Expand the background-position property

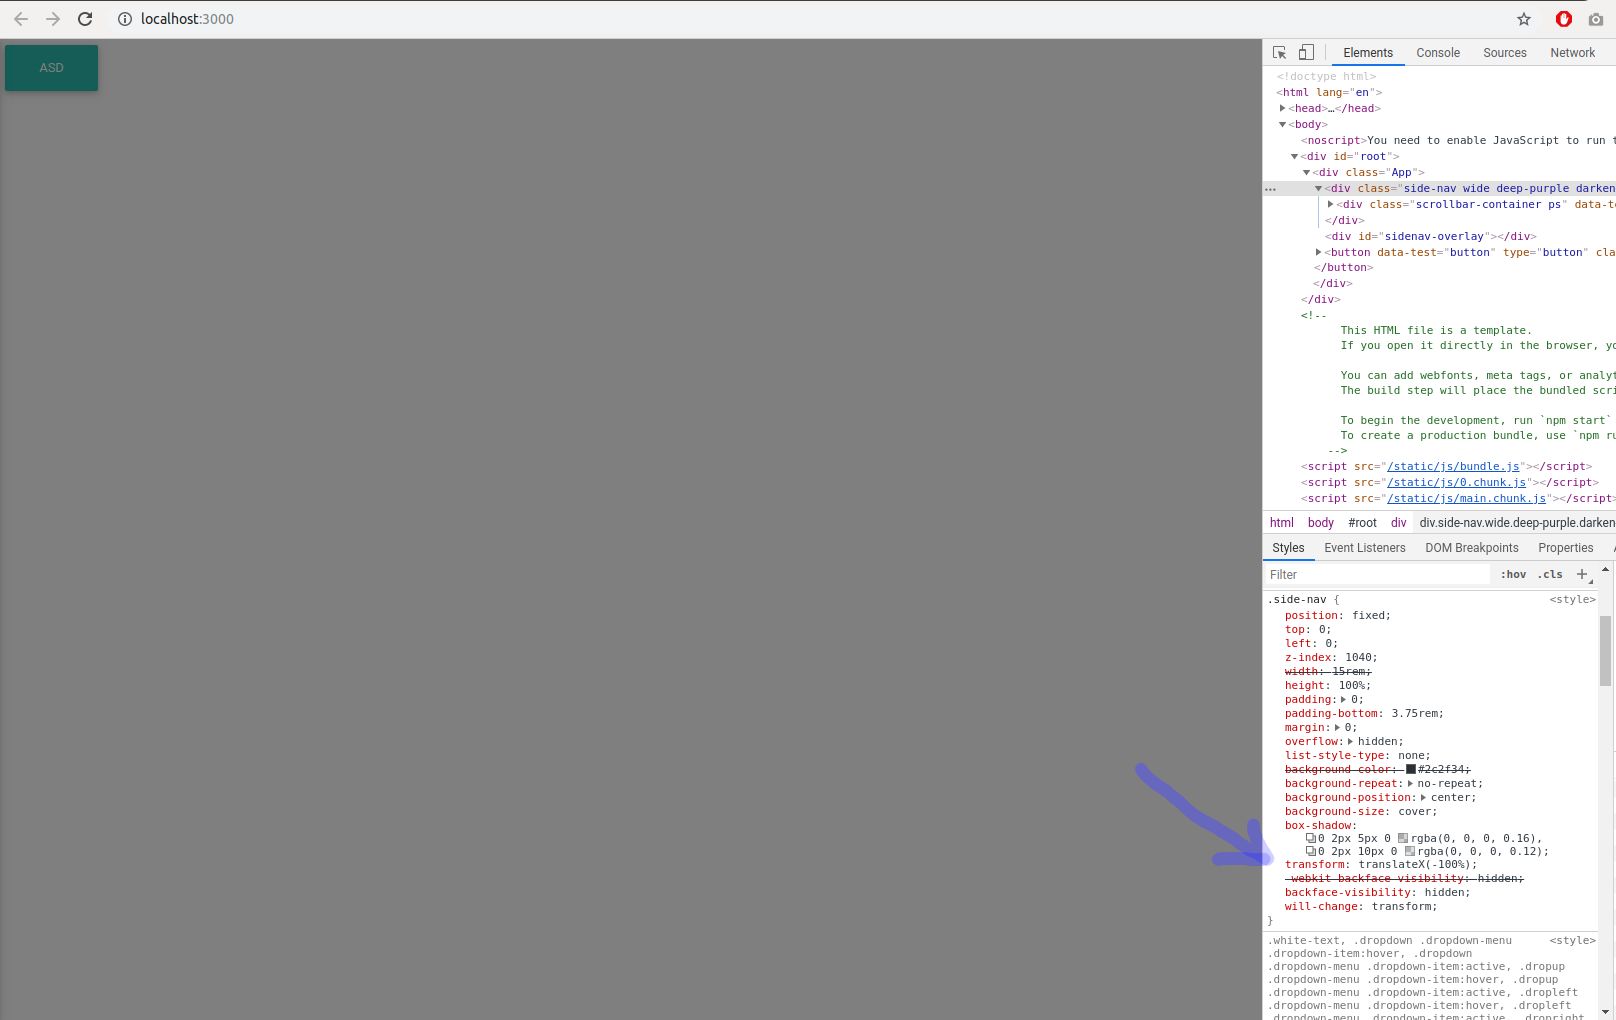[1423, 797]
